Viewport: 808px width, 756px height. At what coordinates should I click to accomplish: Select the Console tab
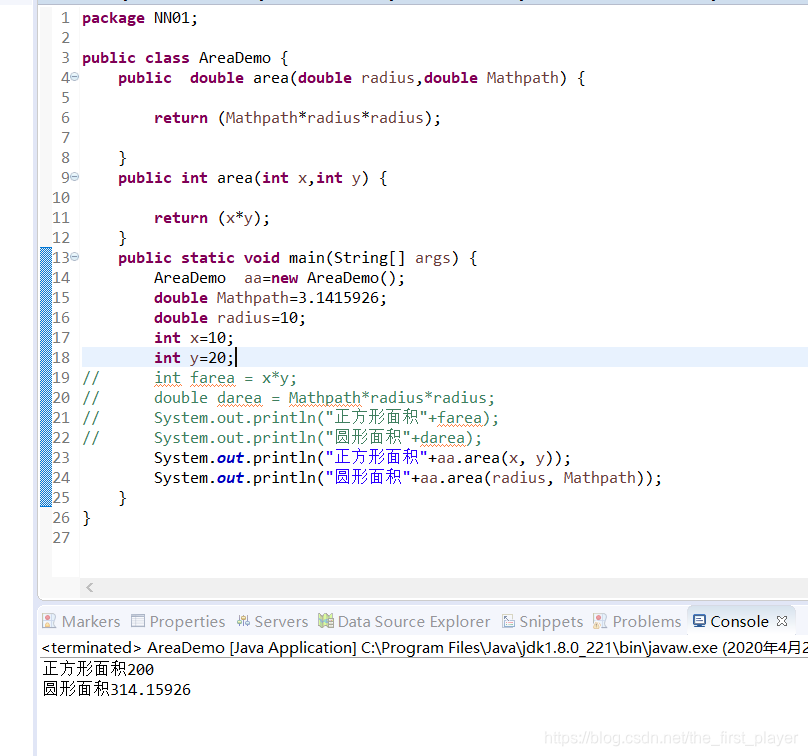coord(739,621)
